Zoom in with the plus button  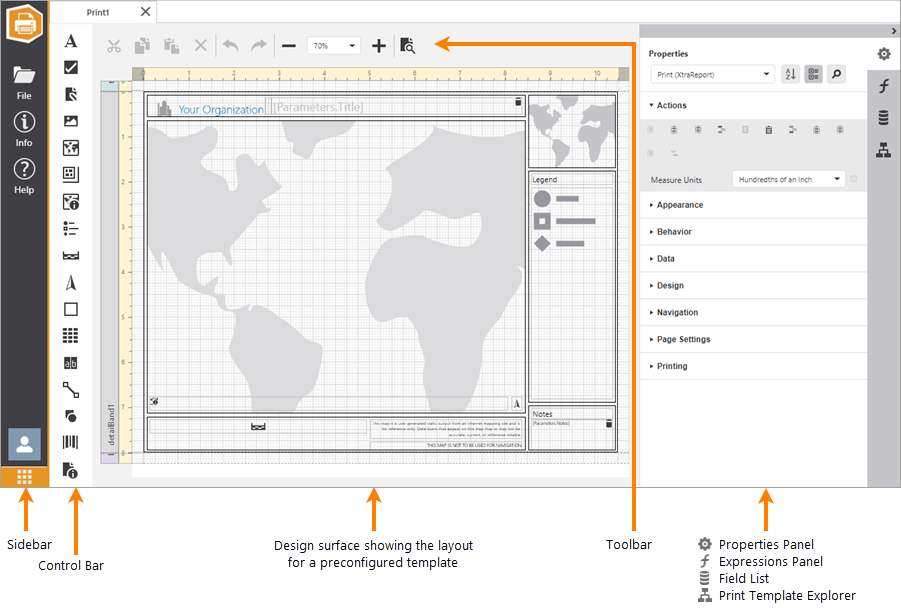tap(379, 45)
